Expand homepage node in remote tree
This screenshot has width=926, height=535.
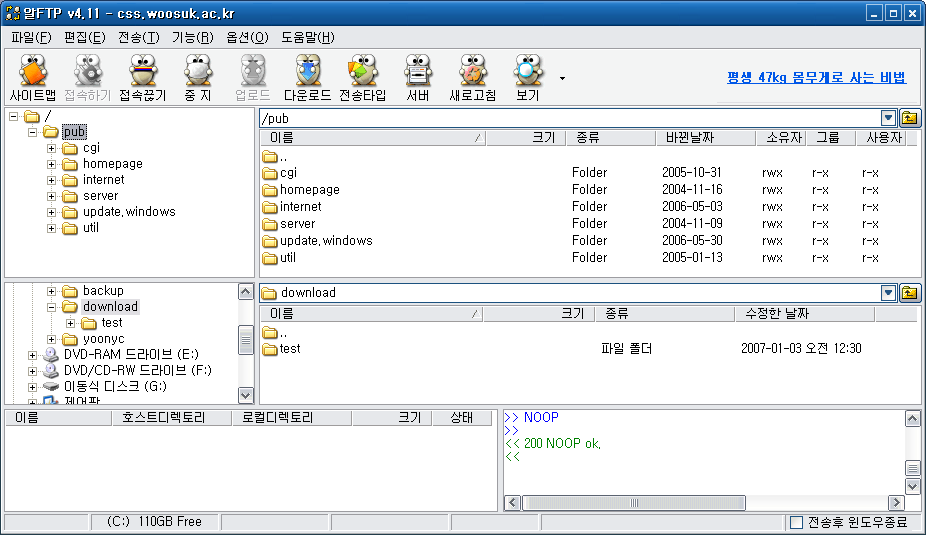(x=51, y=164)
